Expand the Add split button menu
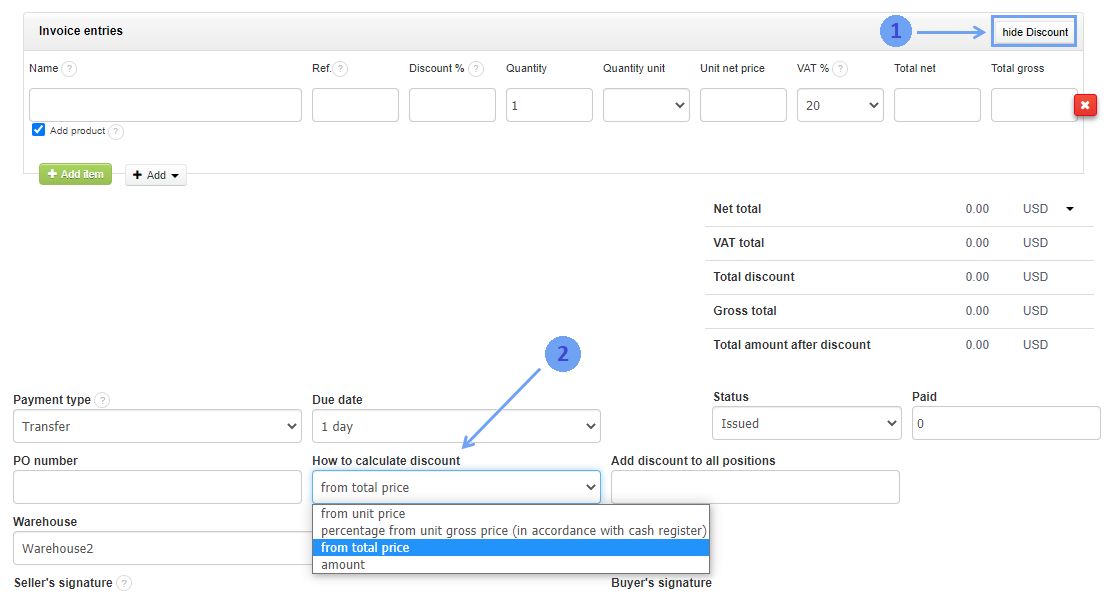The image size is (1110, 592). click(156, 175)
